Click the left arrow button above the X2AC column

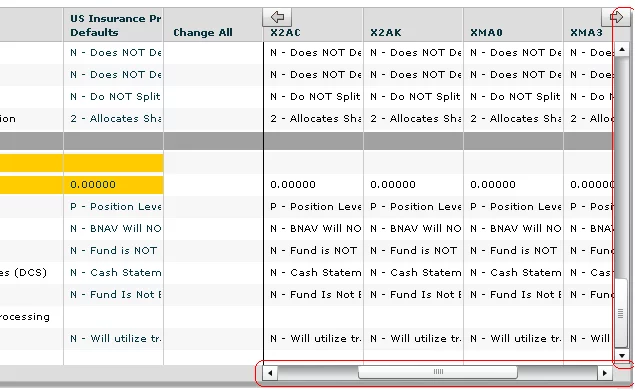277,17
